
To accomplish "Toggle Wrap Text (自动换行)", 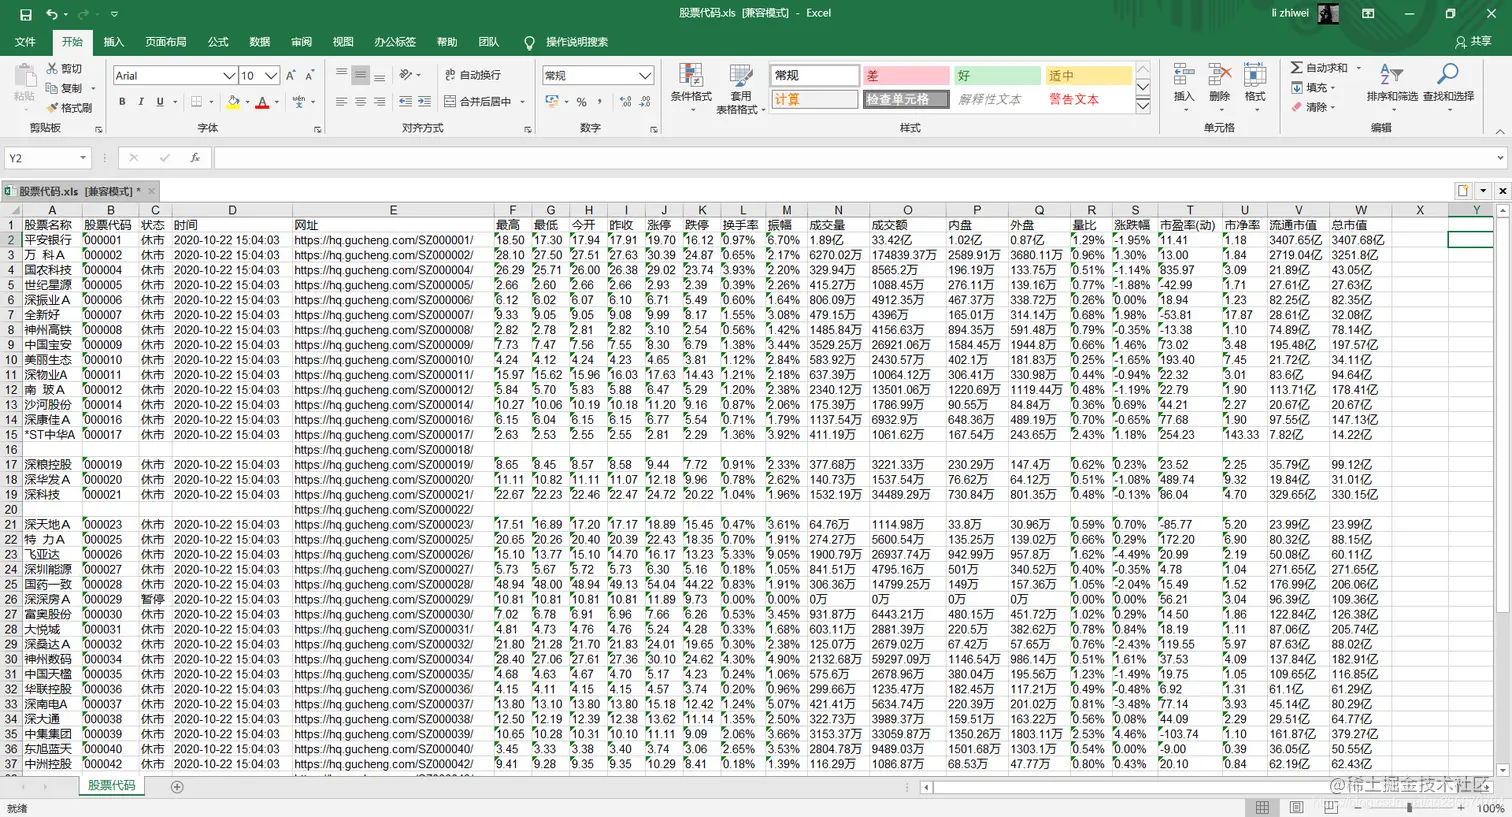I will coord(471,75).
